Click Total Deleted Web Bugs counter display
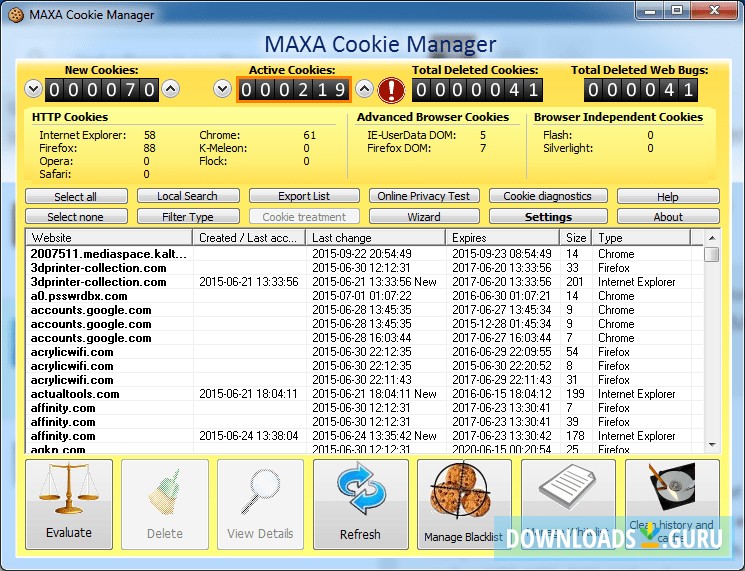 [641, 89]
